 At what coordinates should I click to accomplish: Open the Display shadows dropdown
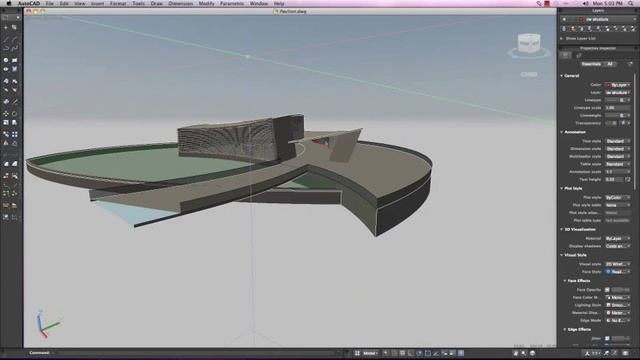point(618,246)
